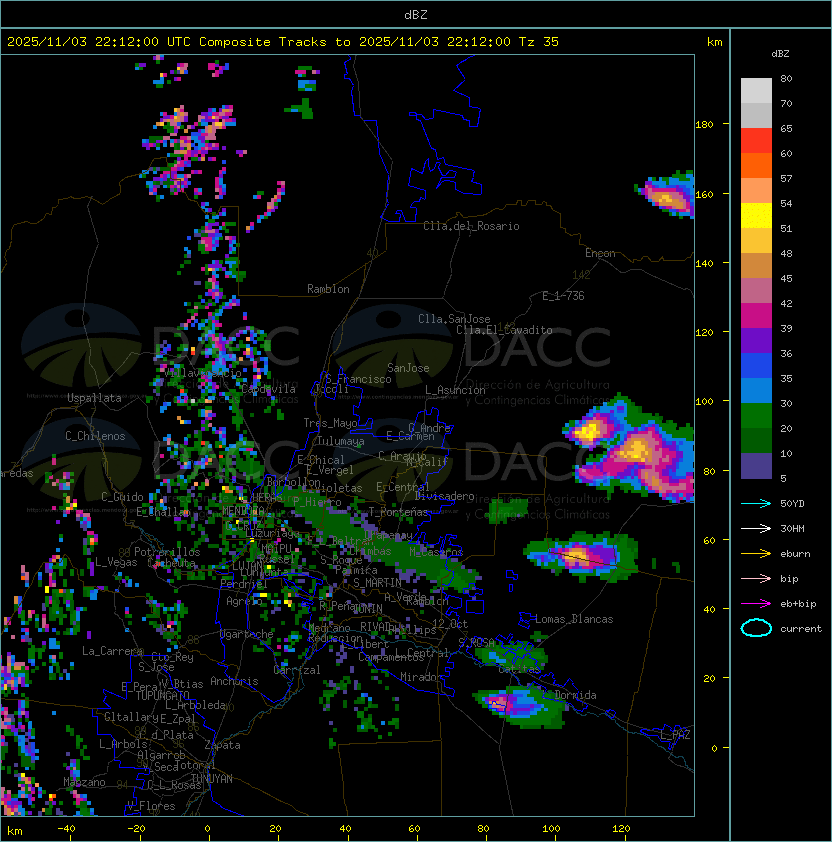The height and width of the screenshot is (842, 832).
Task: Click the 'Tz 35' header value
Action: pos(539,42)
